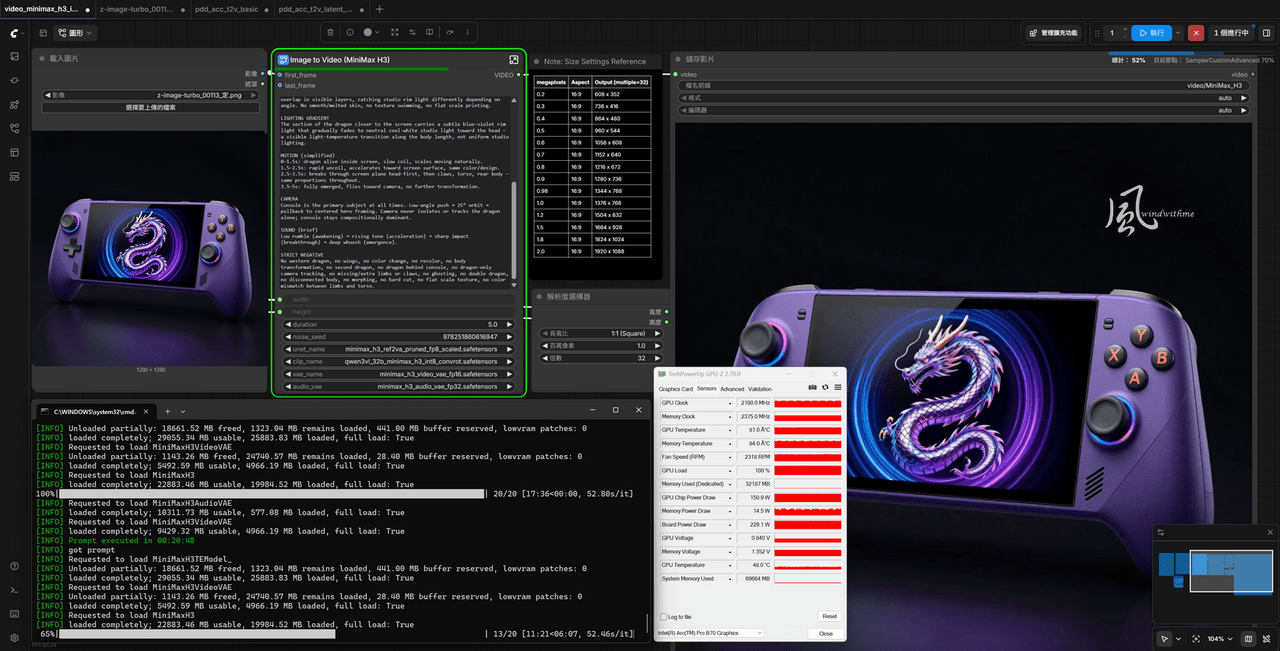Click 管理擴充功能 button
Viewport: 1280px width, 651px height.
1052,33
